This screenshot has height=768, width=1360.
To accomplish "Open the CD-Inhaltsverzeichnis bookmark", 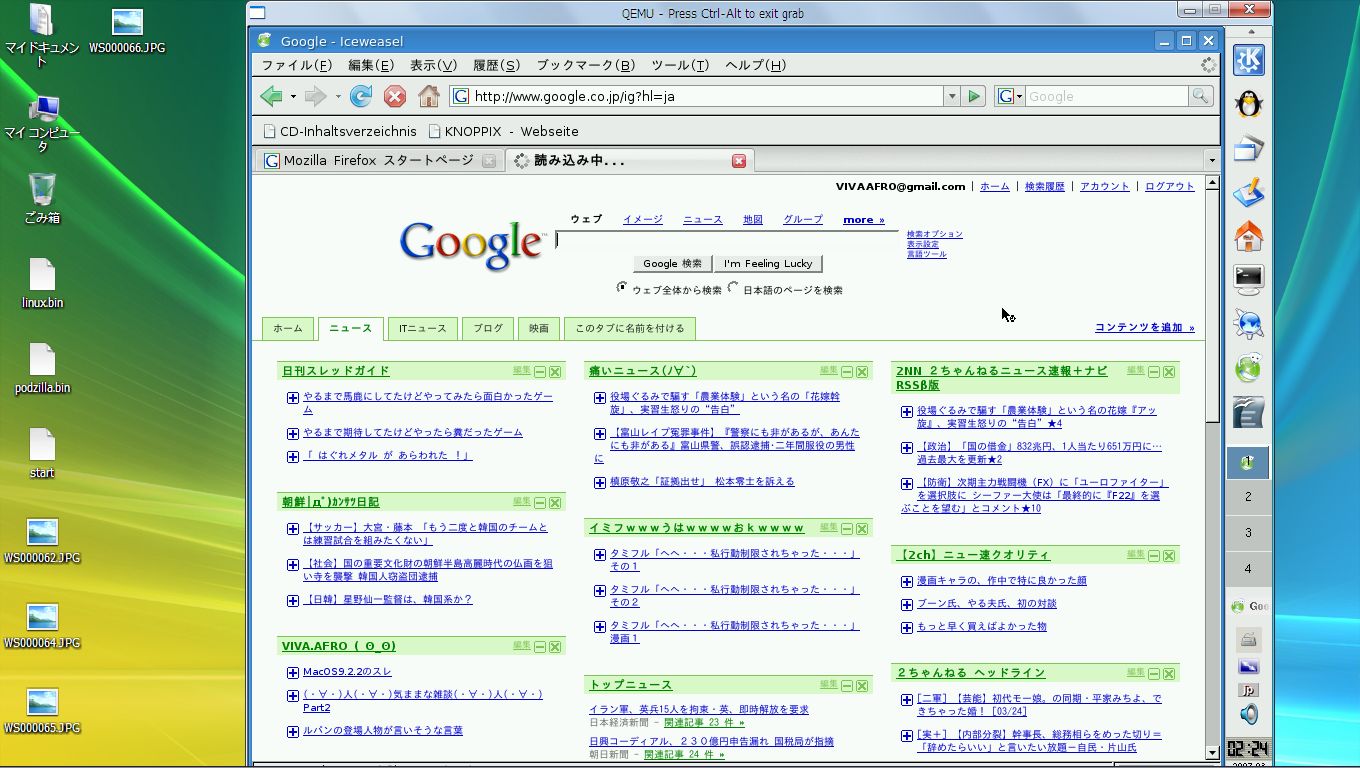I will [x=340, y=131].
